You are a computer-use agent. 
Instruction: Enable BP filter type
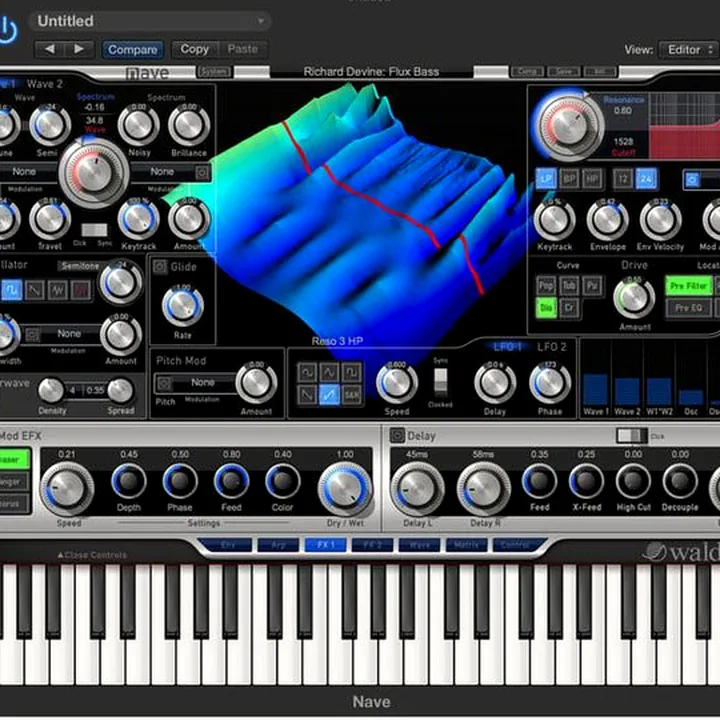pos(569,179)
